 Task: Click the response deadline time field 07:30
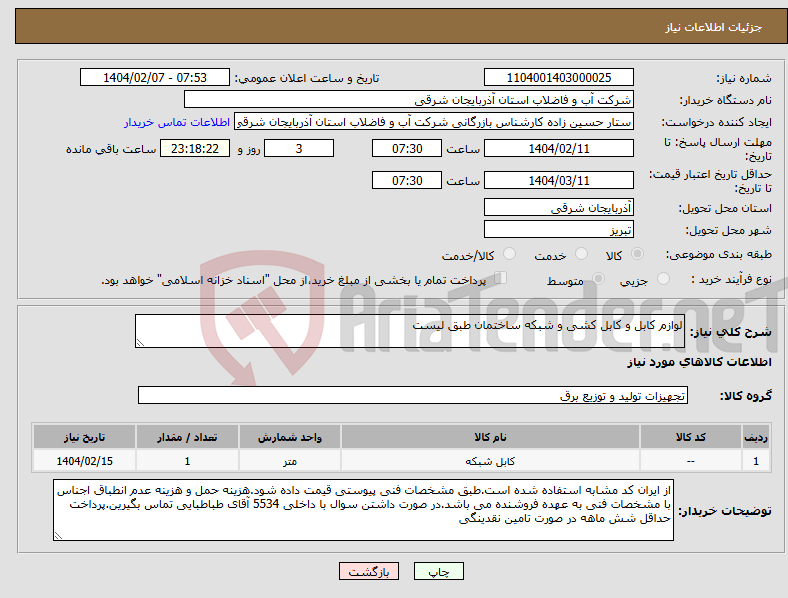coord(407,148)
